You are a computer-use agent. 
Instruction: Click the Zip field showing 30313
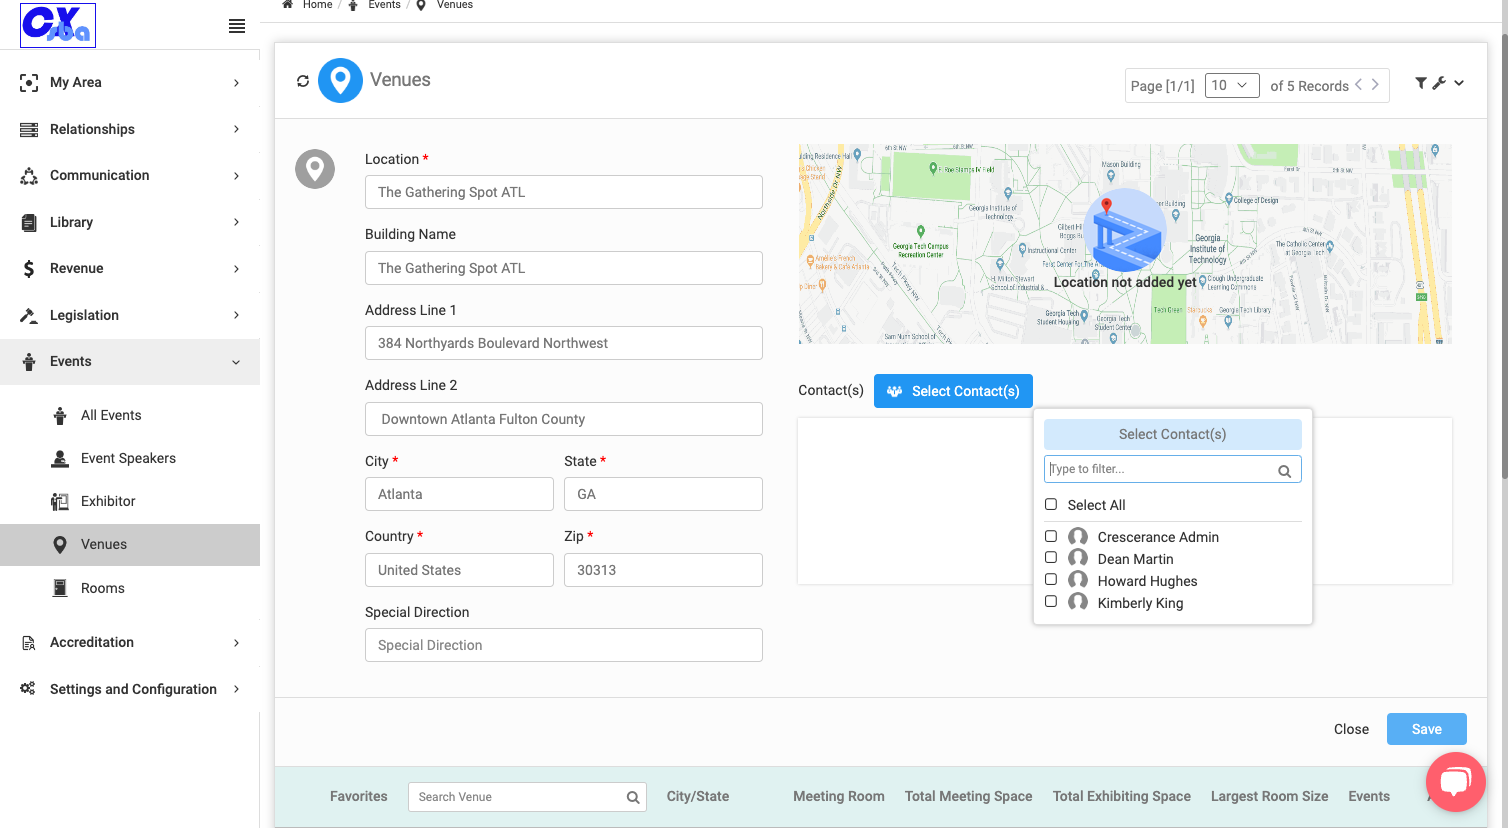663,570
